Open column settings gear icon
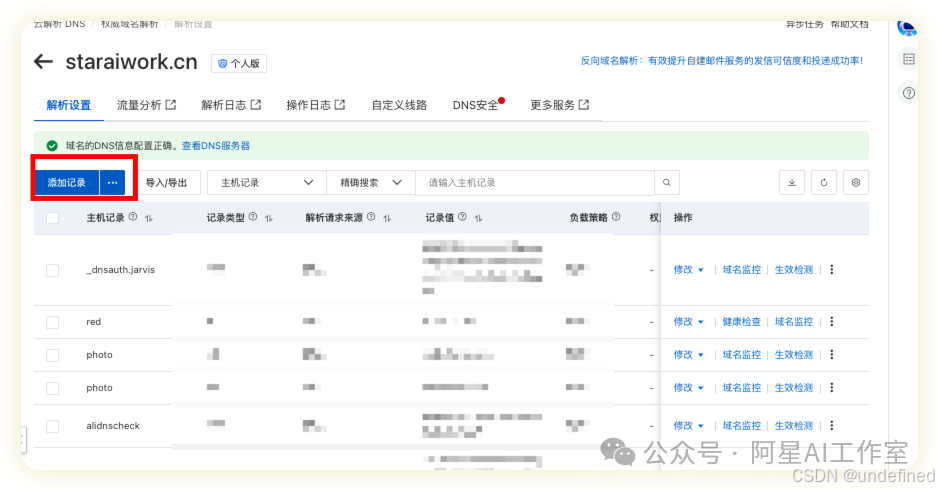The image size is (939, 491). [856, 183]
